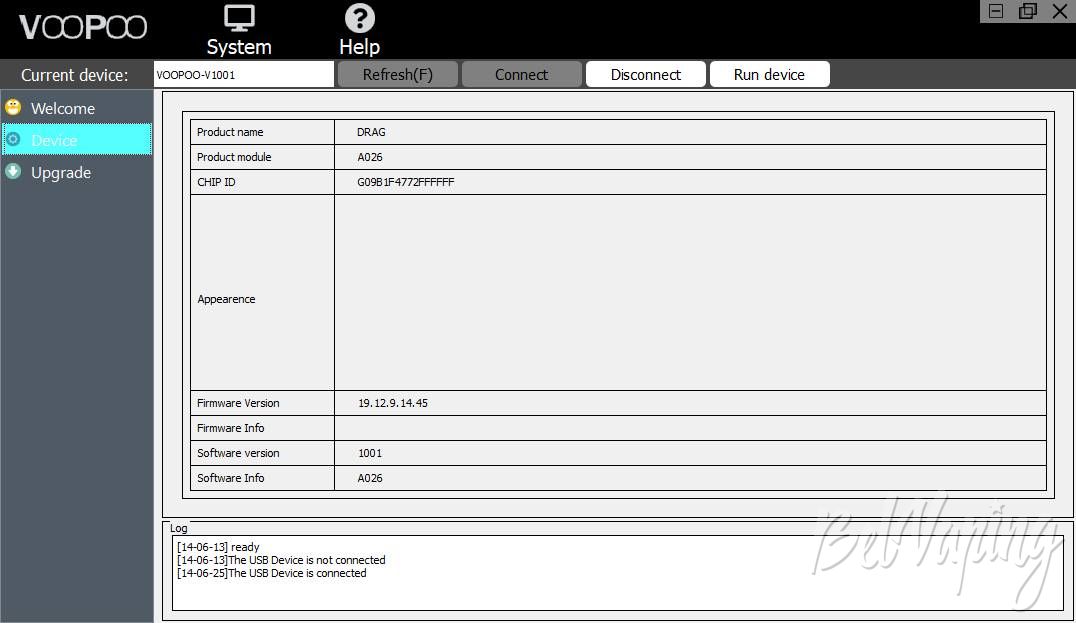
Task: Select the Software version value 1001
Action: coord(370,453)
